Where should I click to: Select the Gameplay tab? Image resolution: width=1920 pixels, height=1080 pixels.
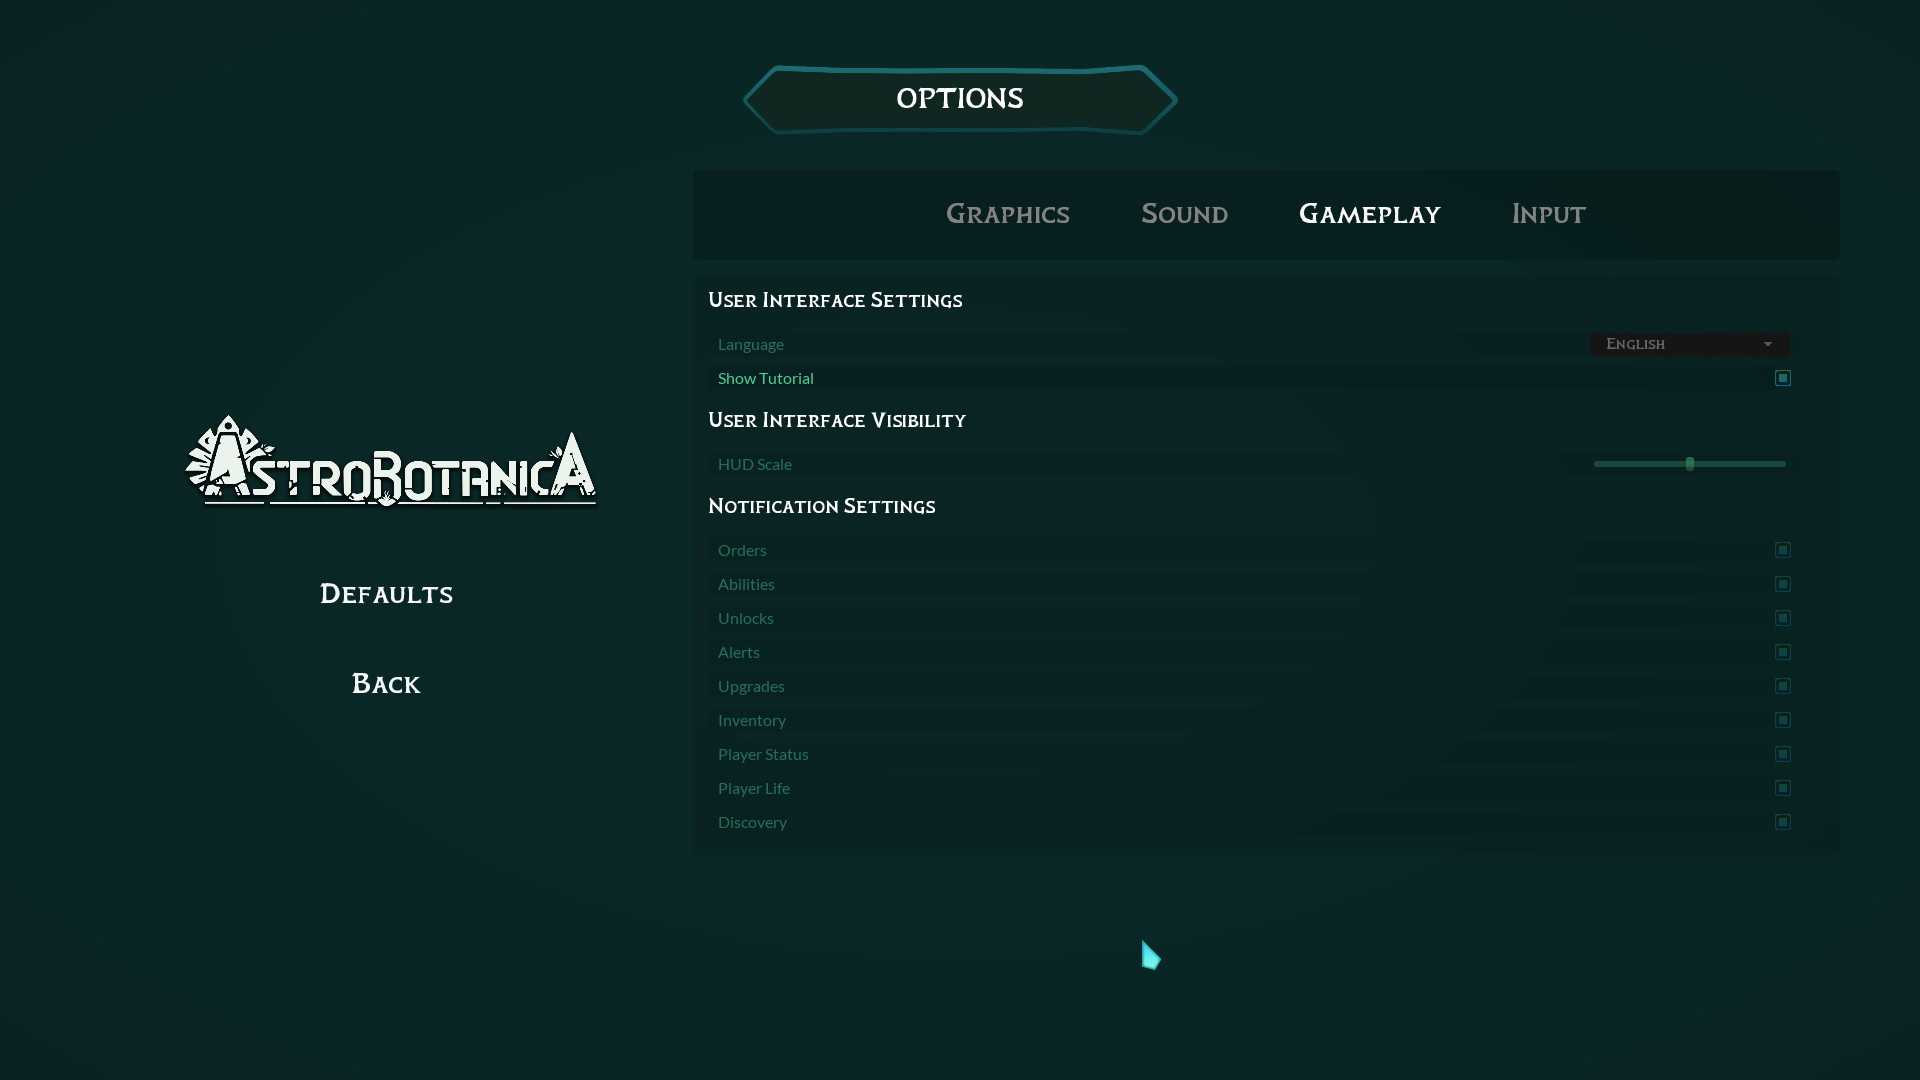coord(1369,214)
